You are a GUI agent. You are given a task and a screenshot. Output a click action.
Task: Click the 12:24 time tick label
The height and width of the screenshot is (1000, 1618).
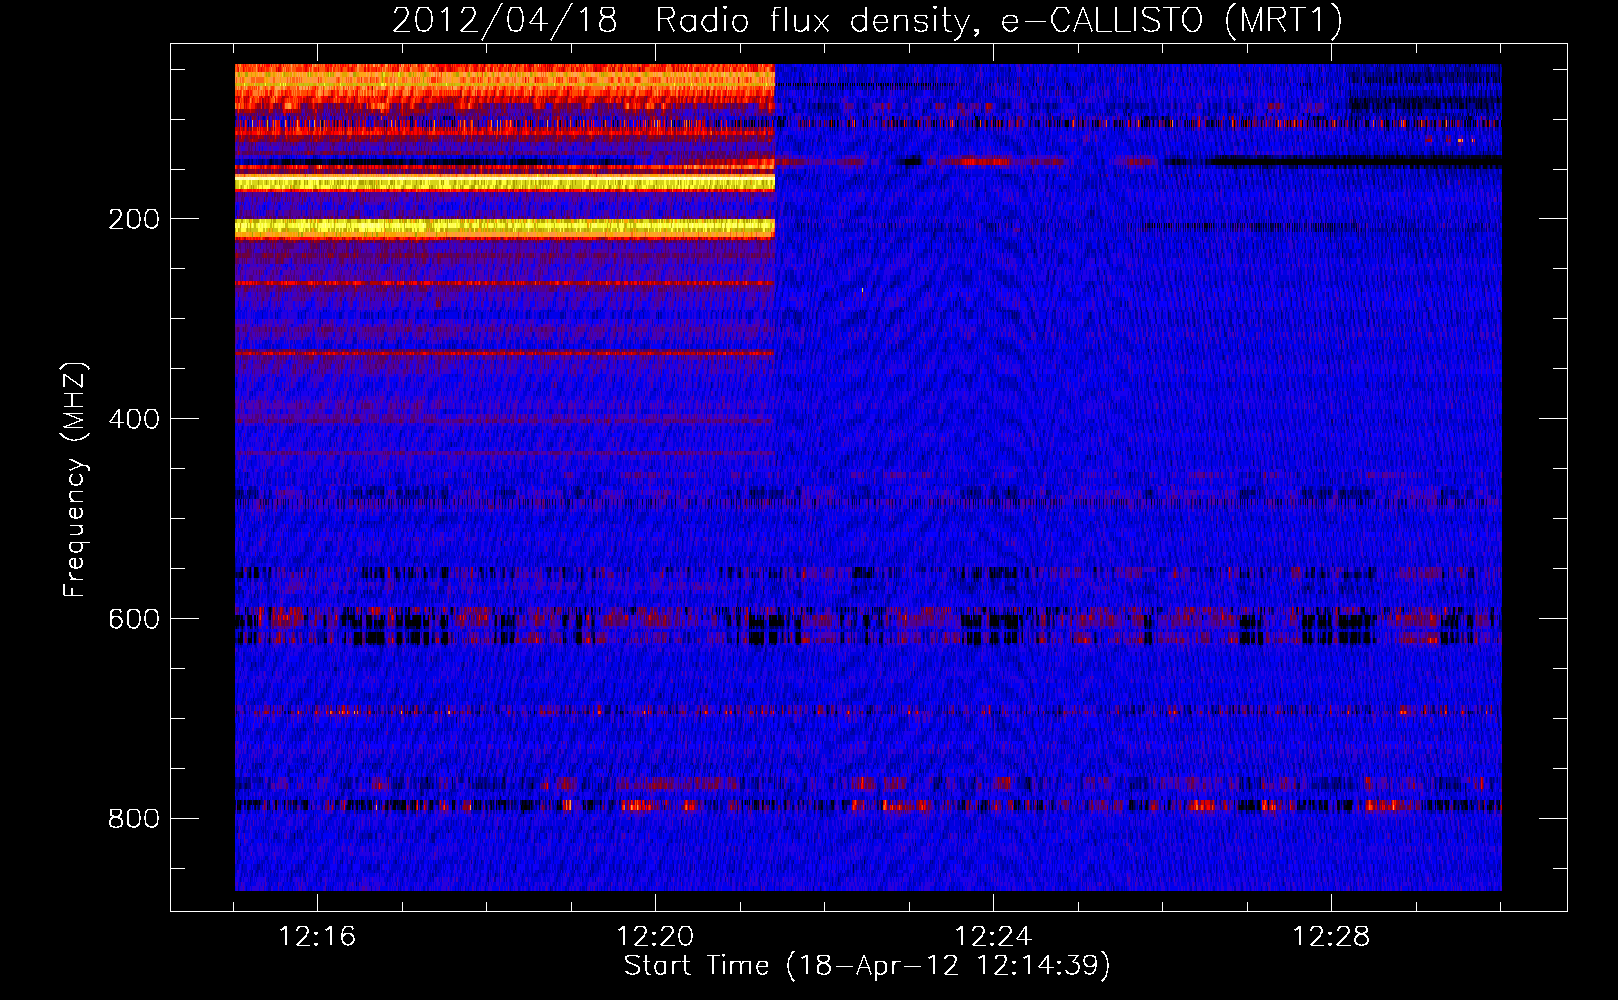(x=993, y=937)
